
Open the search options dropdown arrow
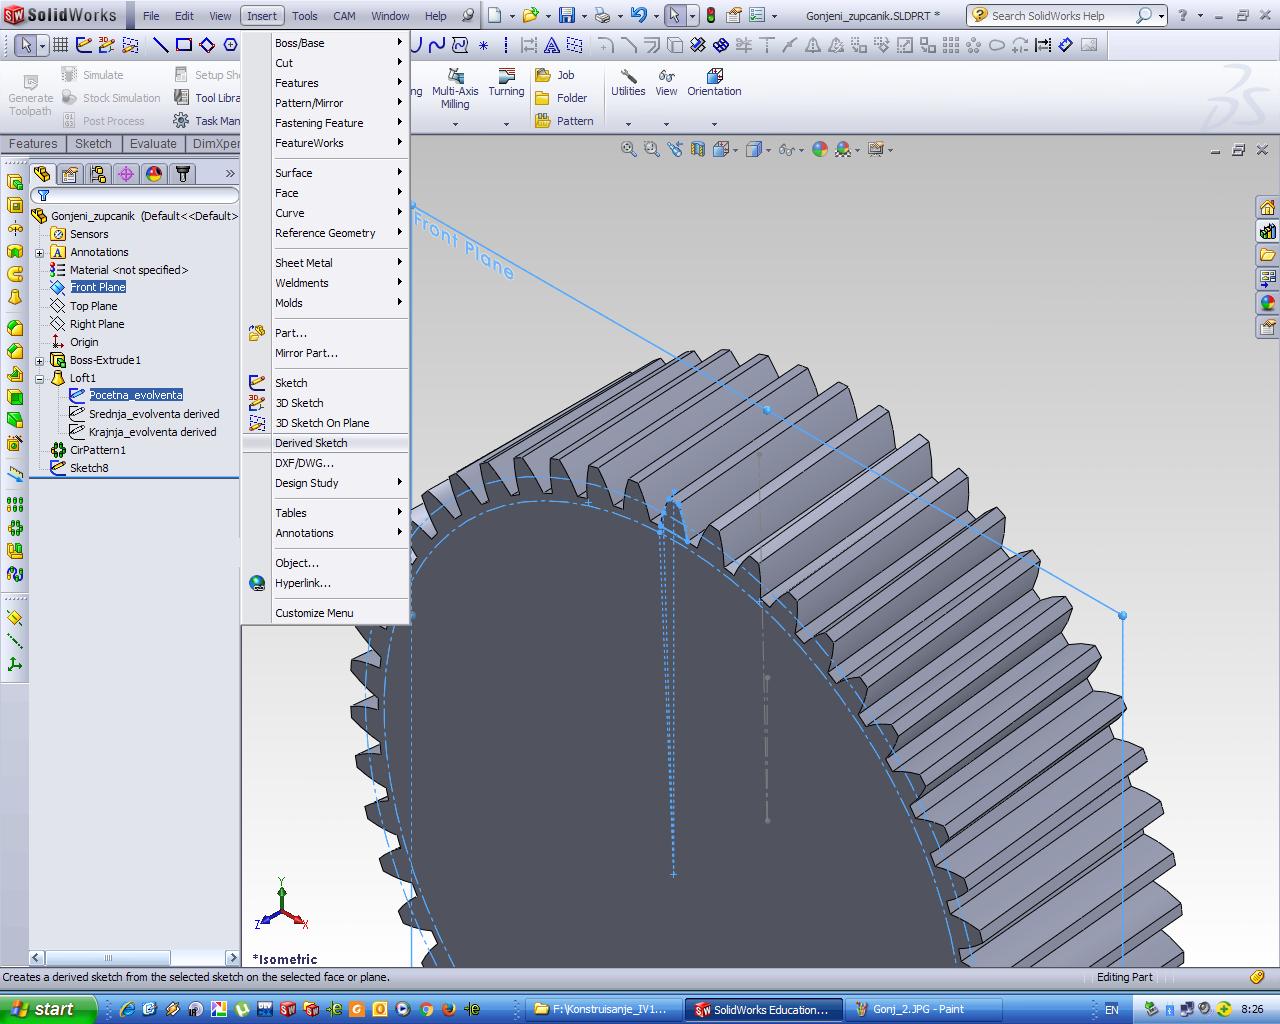tap(1161, 16)
